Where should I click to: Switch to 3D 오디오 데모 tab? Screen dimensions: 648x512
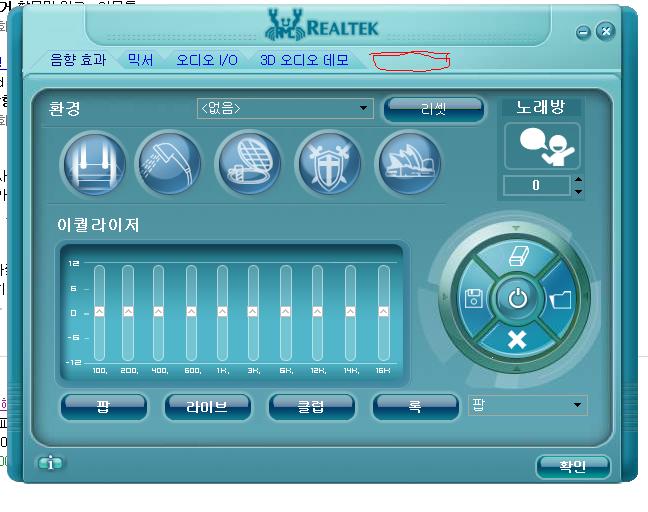304,60
